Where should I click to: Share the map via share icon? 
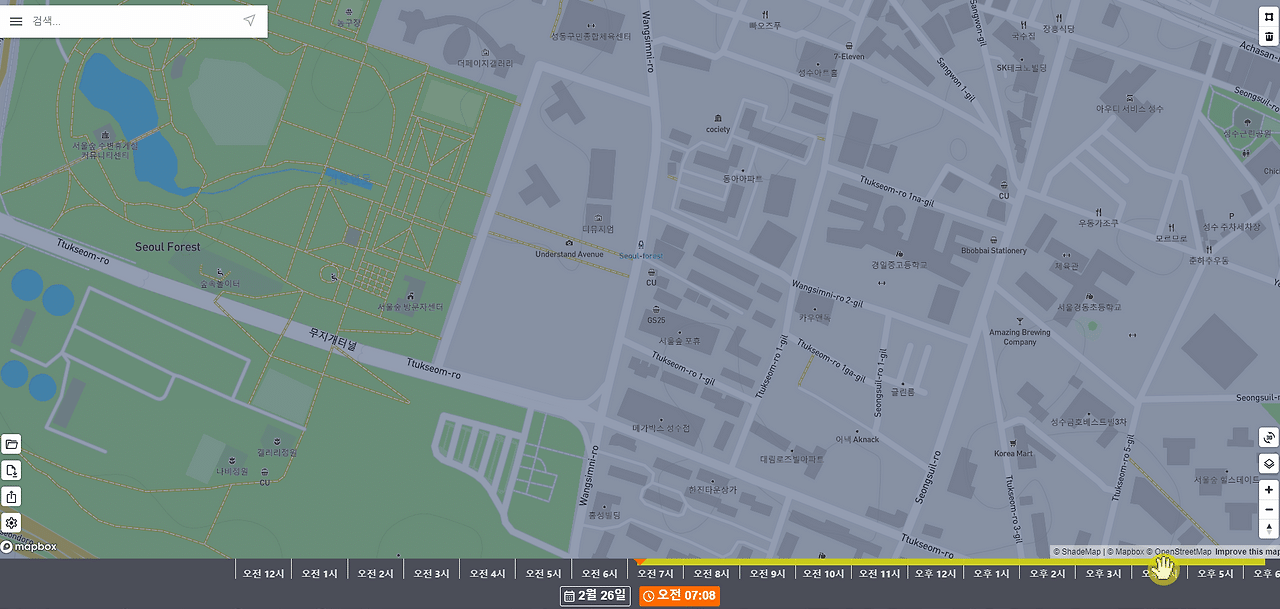click(x=12, y=496)
